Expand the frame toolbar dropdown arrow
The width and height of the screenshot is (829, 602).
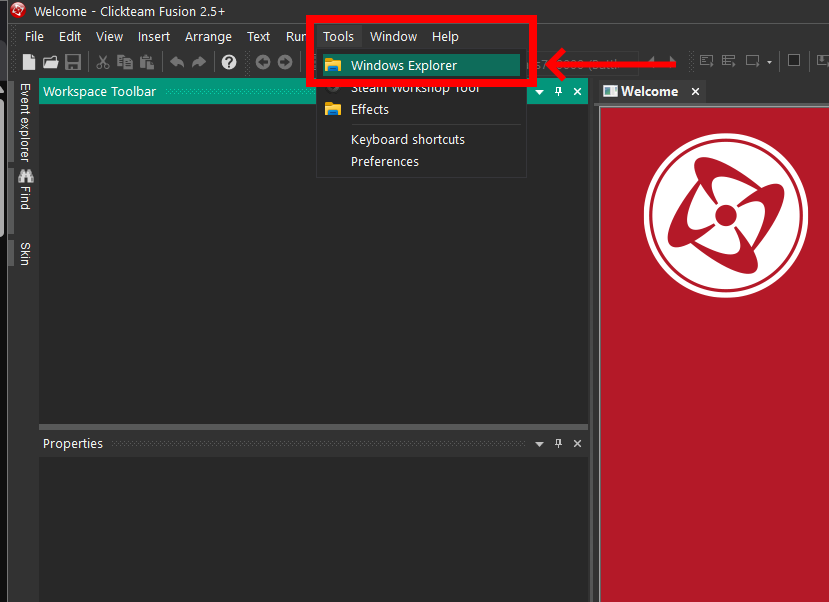pos(769,62)
